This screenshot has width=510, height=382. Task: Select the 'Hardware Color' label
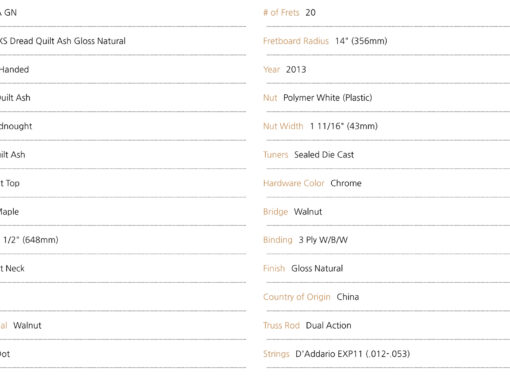click(293, 183)
